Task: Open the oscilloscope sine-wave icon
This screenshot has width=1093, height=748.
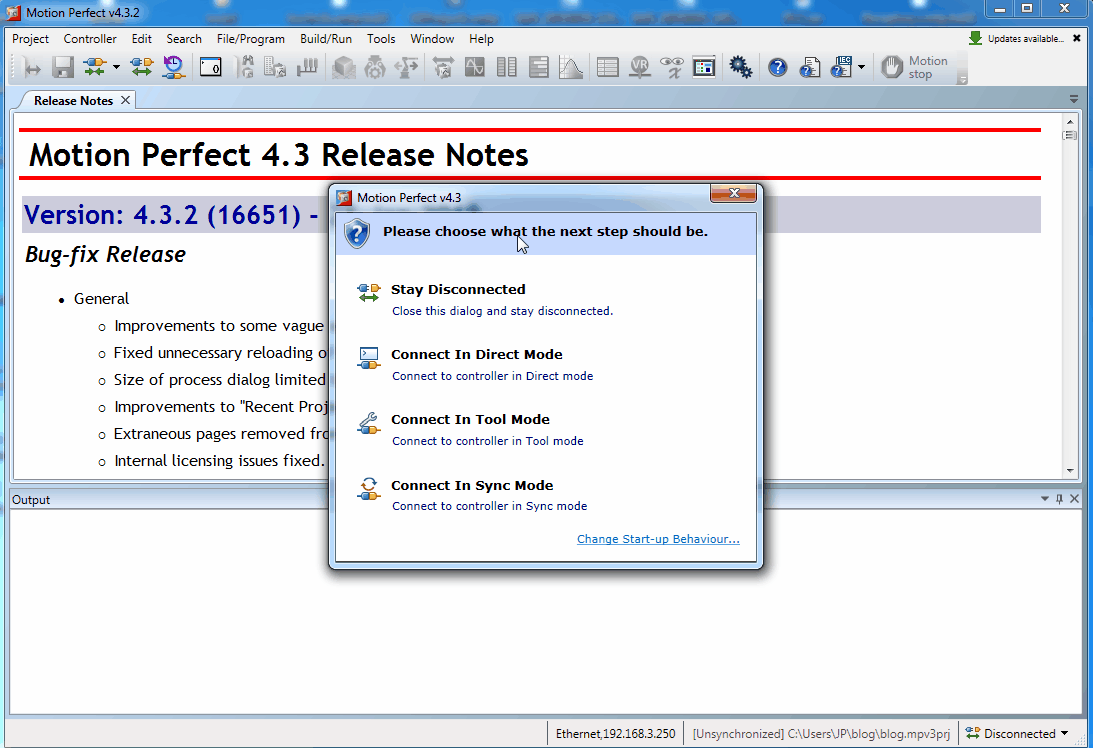Action: [475, 68]
